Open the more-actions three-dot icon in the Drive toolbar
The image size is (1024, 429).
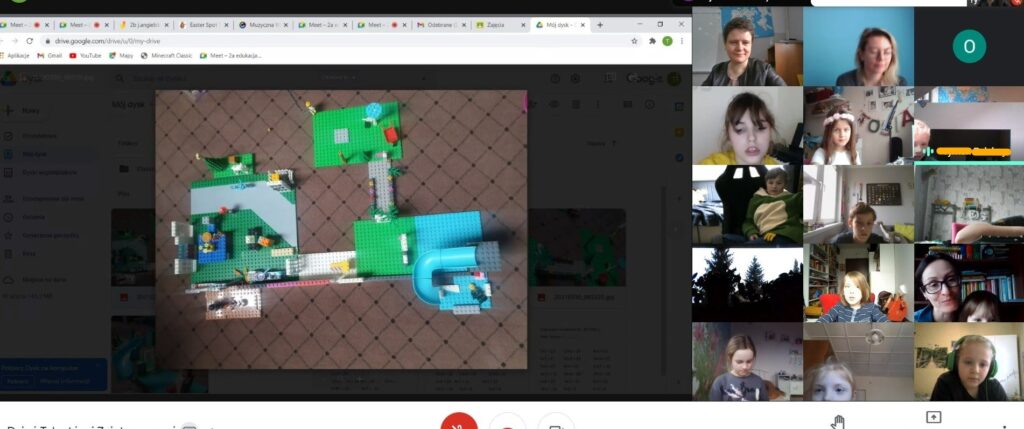coord(597,104)
